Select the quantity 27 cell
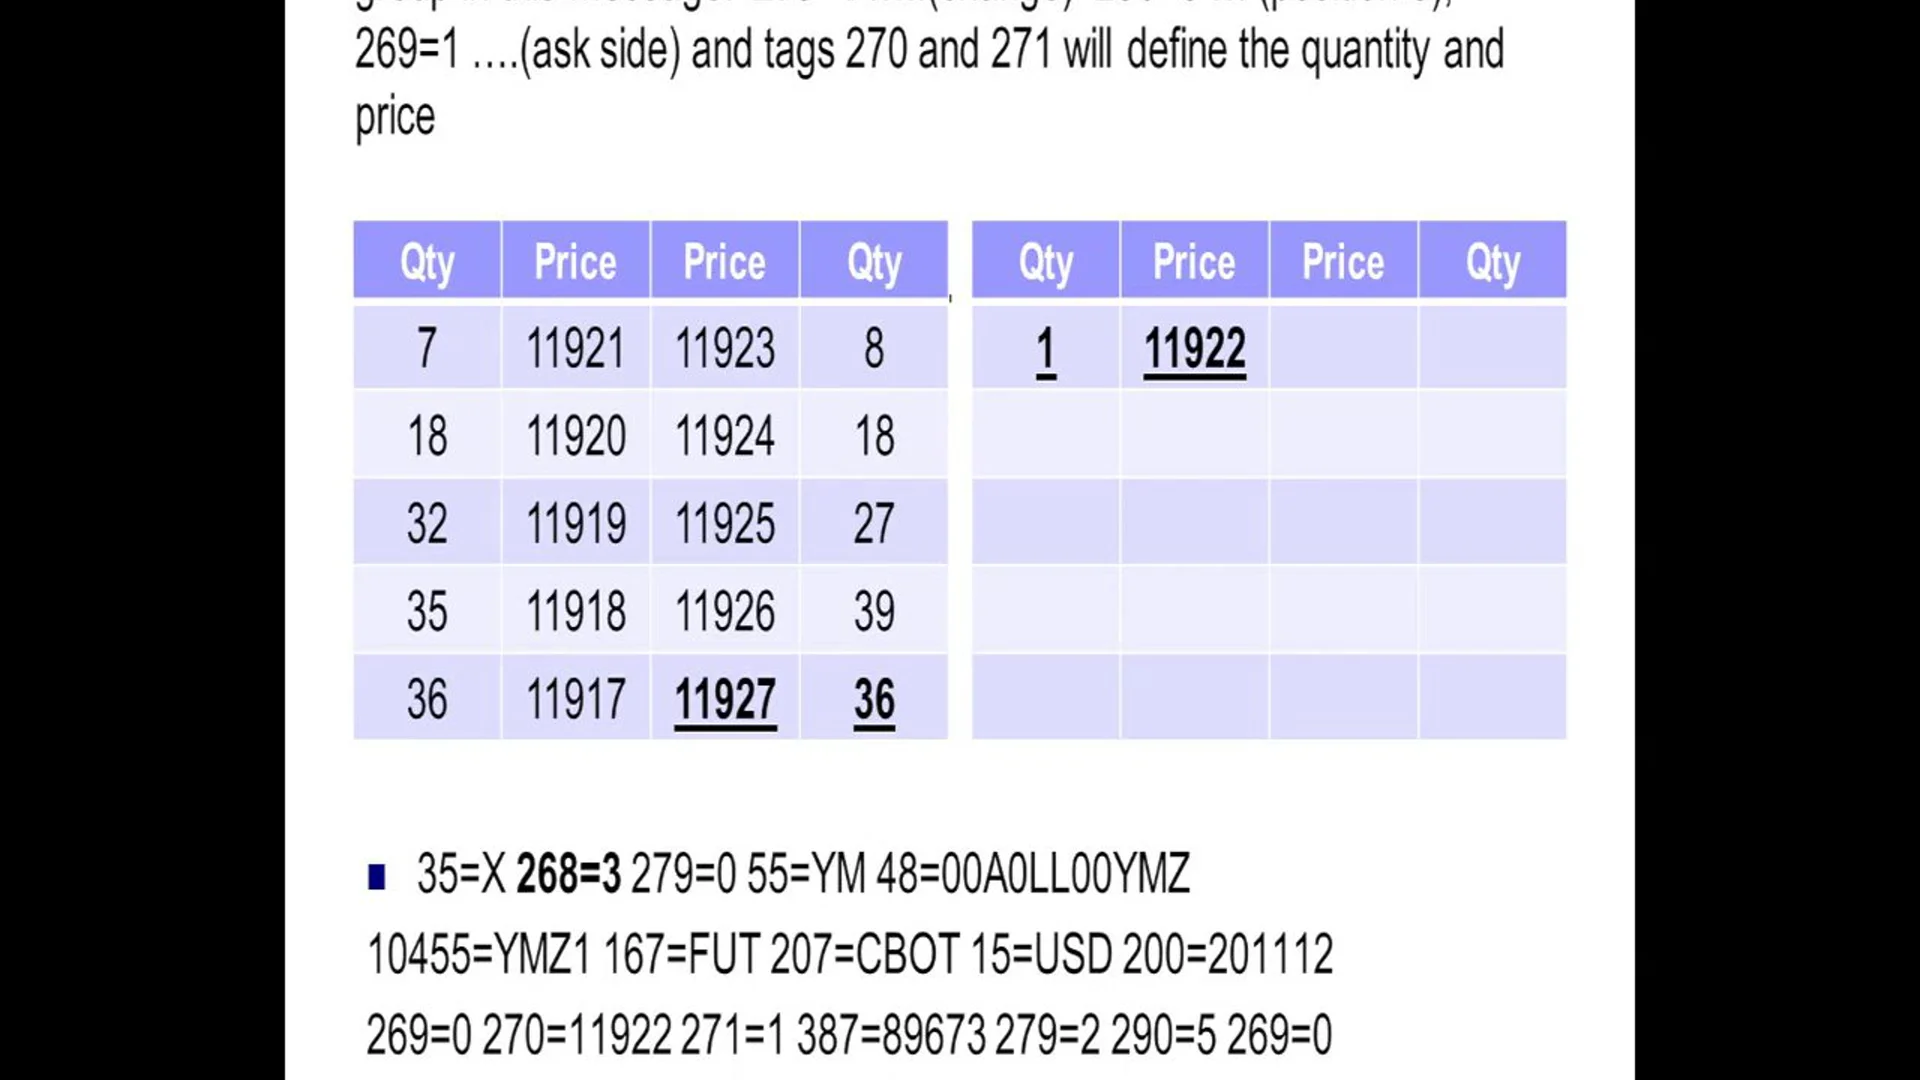The image size is (1920, 1080). [873, 523]
